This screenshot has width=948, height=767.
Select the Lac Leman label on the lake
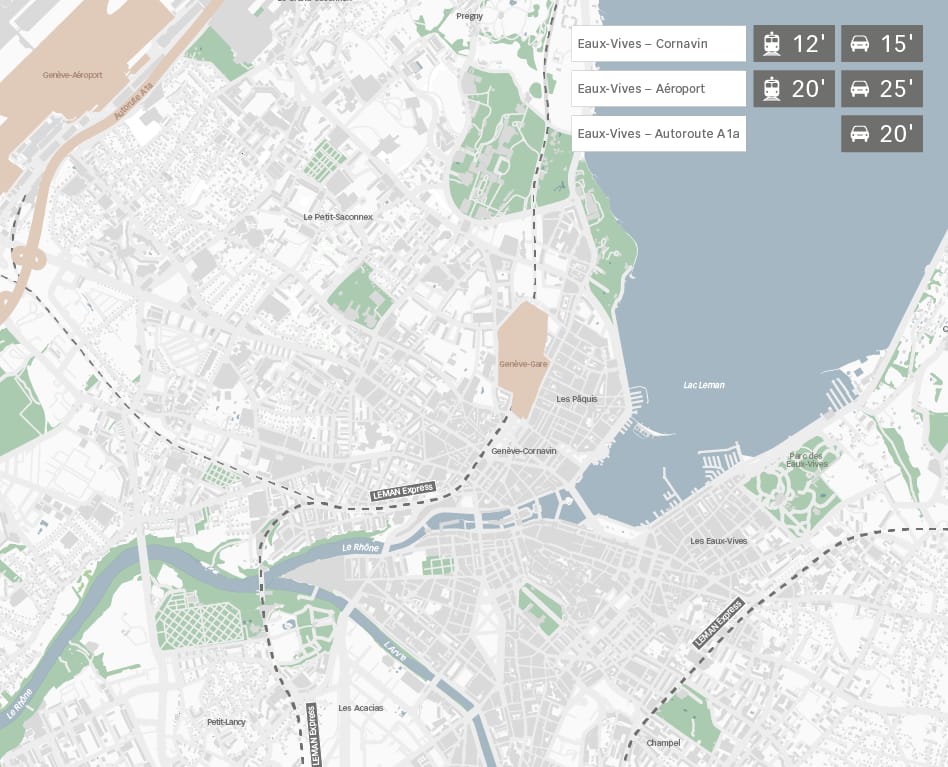pos(704,385)
